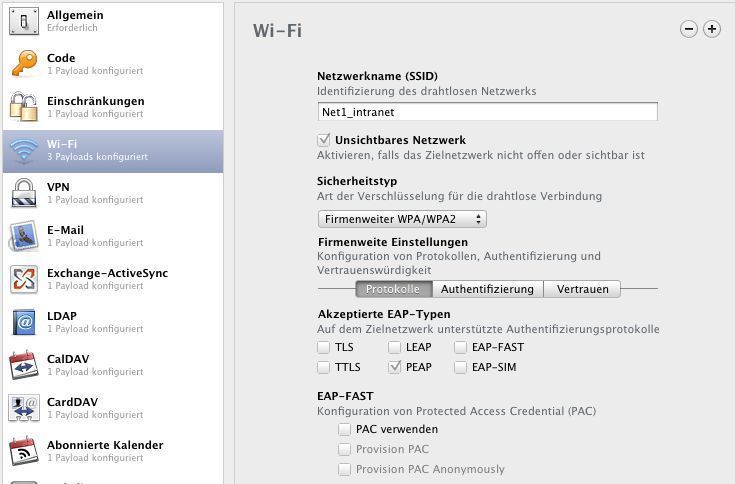Screen dimensions: 735x484
Task: Select the Allgemein switch icon
Action: [23, 21]
